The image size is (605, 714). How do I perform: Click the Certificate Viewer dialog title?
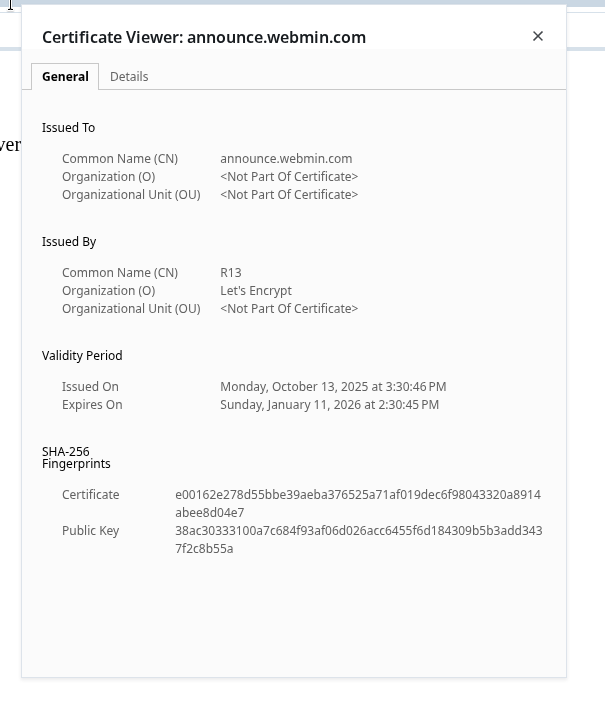204,37
